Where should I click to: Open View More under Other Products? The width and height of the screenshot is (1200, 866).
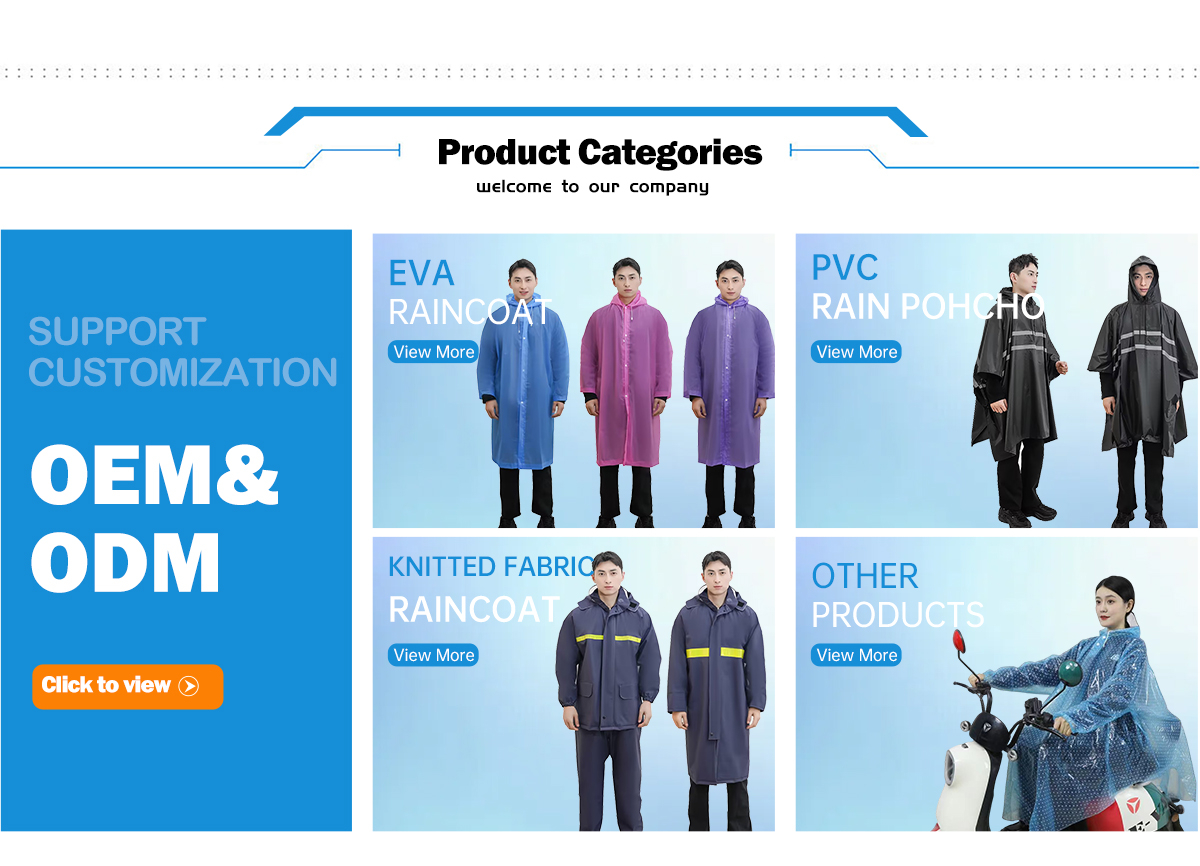[x=856, y=655]
